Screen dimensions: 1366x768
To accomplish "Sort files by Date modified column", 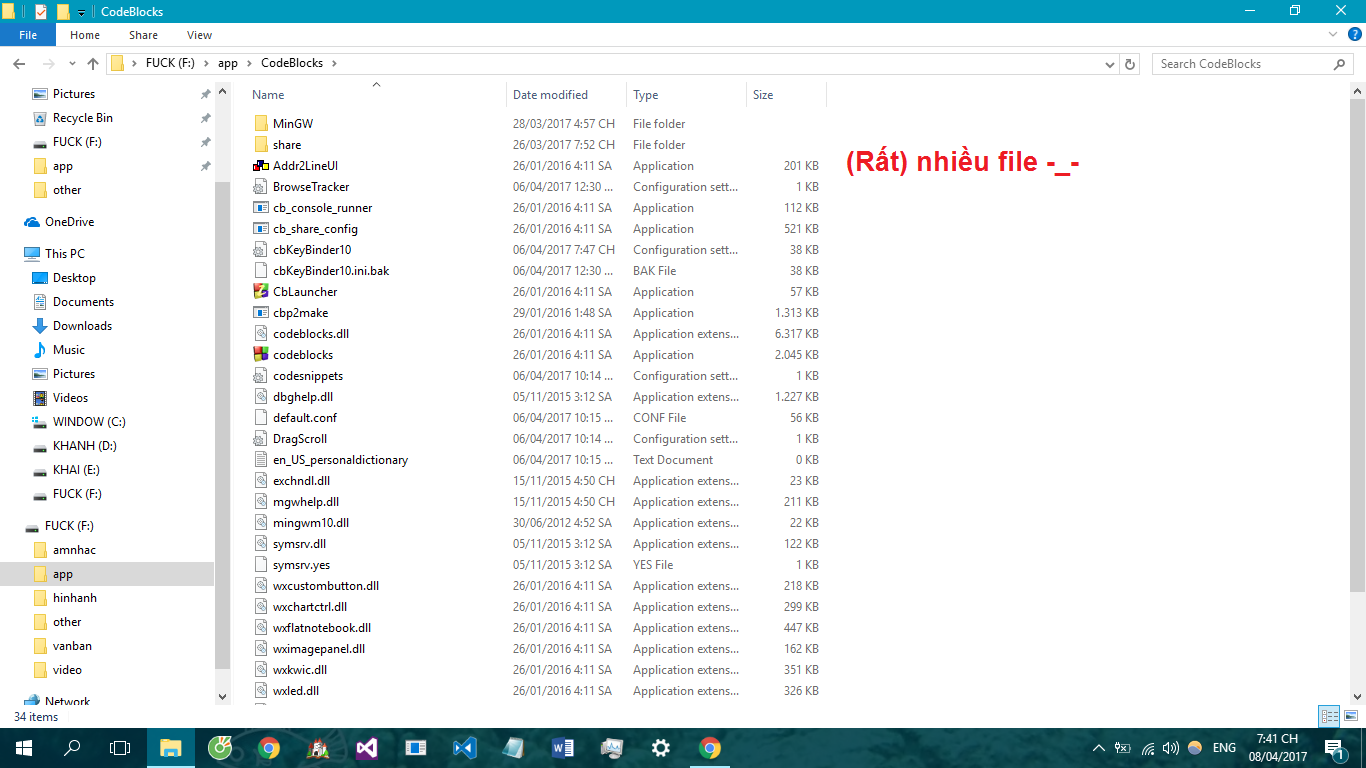I will click(550, 95).
